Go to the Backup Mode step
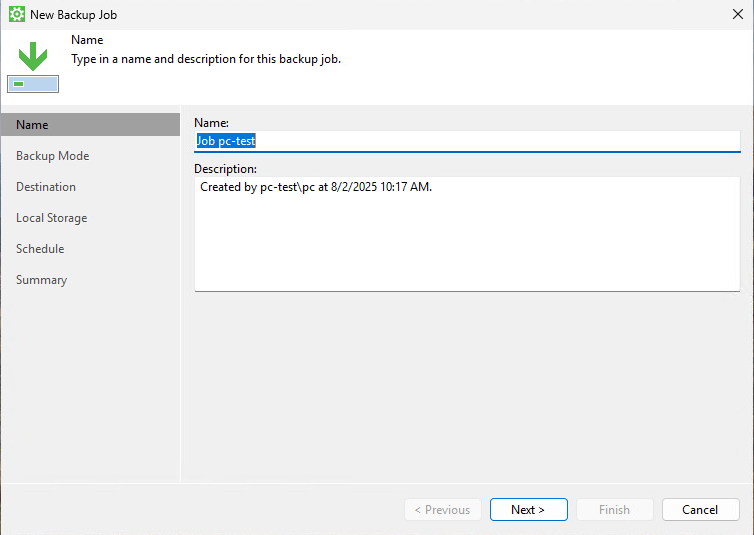 pos(52,156)
